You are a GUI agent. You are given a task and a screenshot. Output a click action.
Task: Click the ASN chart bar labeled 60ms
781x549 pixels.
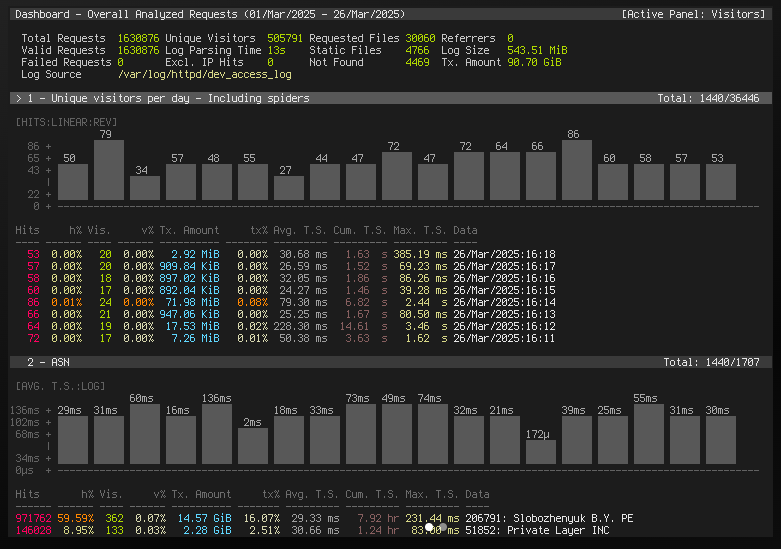coord(145,434)
